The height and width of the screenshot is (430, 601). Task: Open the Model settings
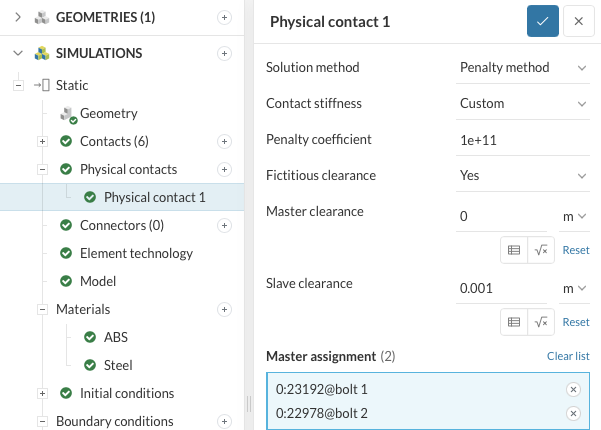98,281
